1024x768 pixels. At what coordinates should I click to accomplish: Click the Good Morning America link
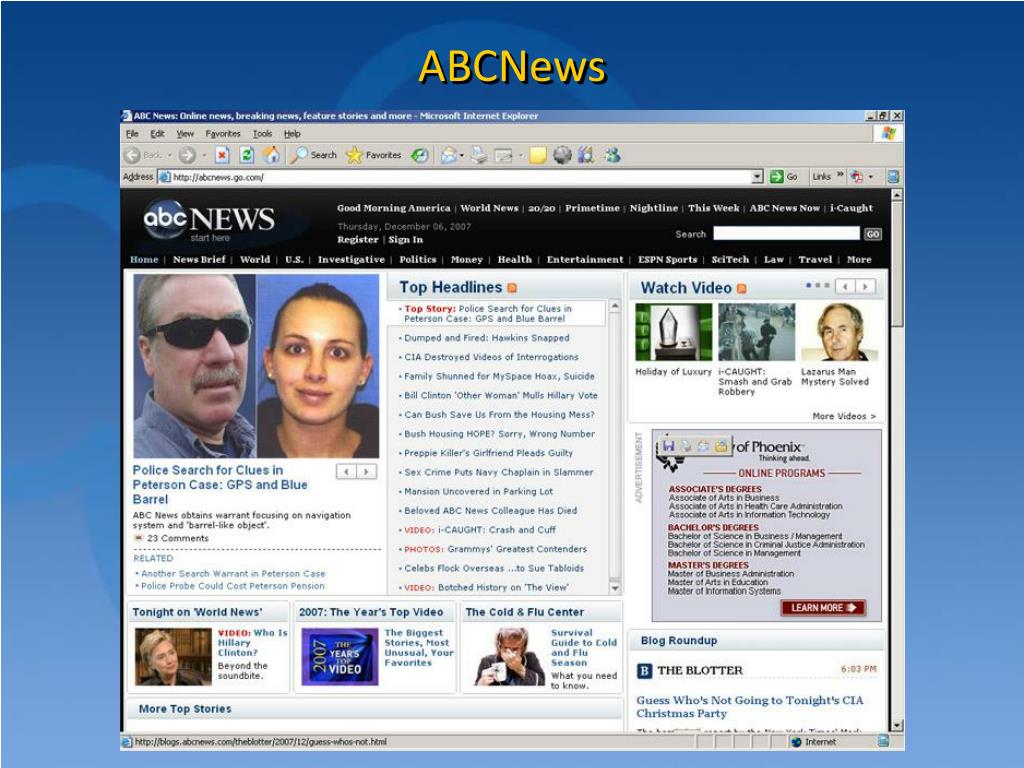[394, 208]
